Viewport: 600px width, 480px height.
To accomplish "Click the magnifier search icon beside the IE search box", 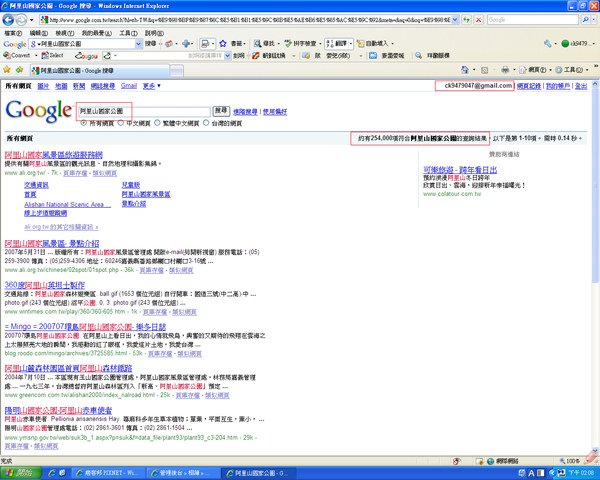I will (585, 20).
